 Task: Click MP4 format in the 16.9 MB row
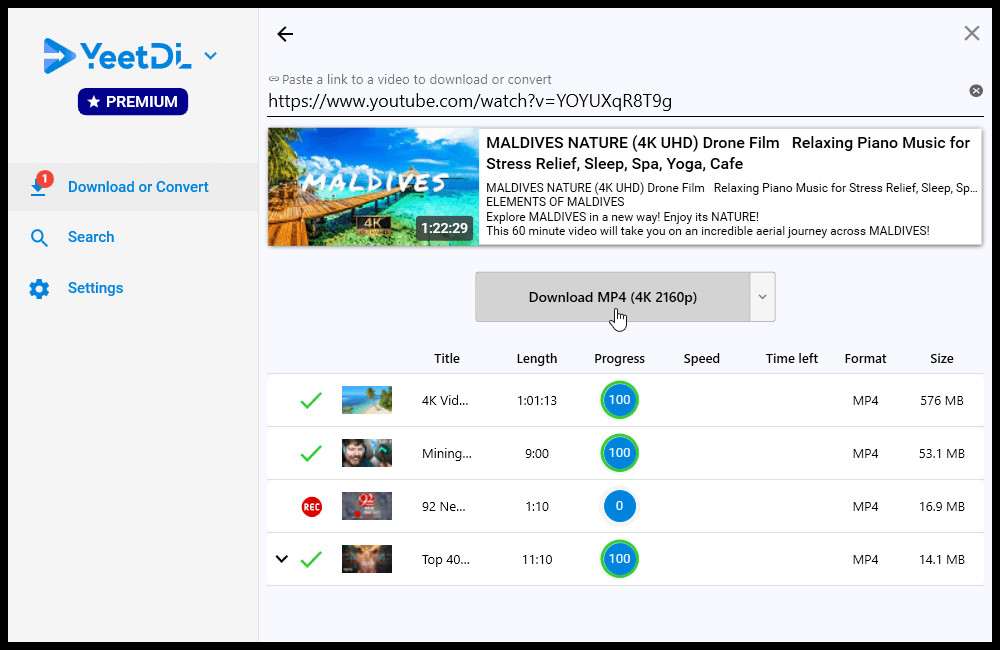pos(865,506)
